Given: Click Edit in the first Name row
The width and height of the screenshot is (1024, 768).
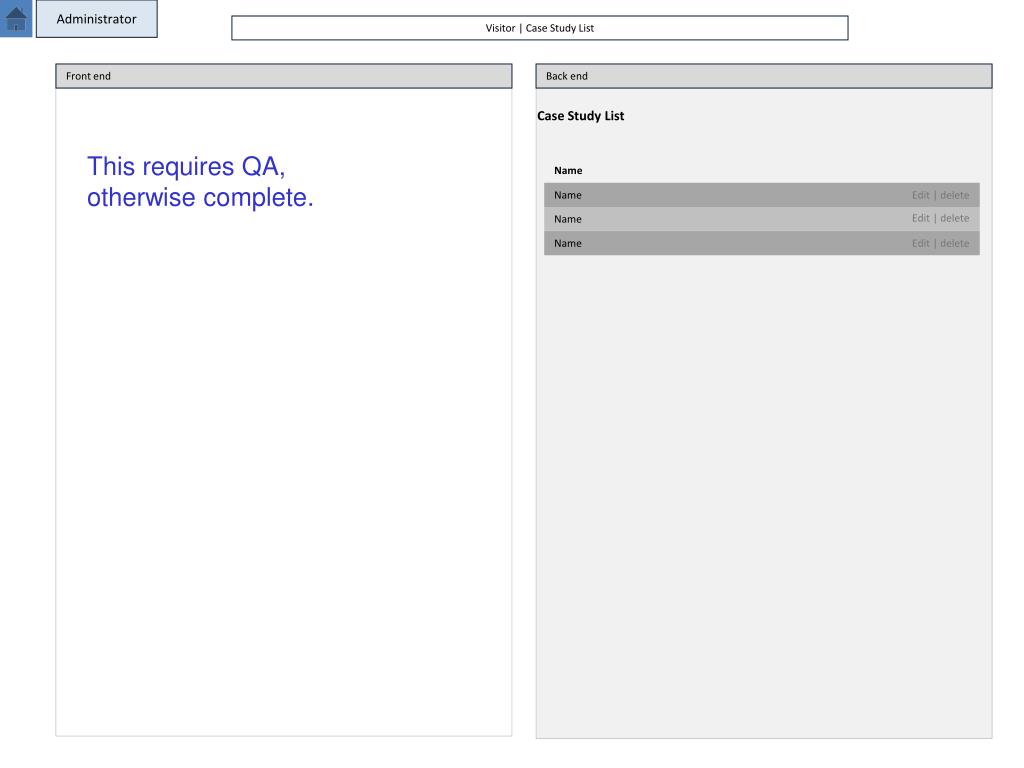Looking at the screenshot, I should [920, 195].
